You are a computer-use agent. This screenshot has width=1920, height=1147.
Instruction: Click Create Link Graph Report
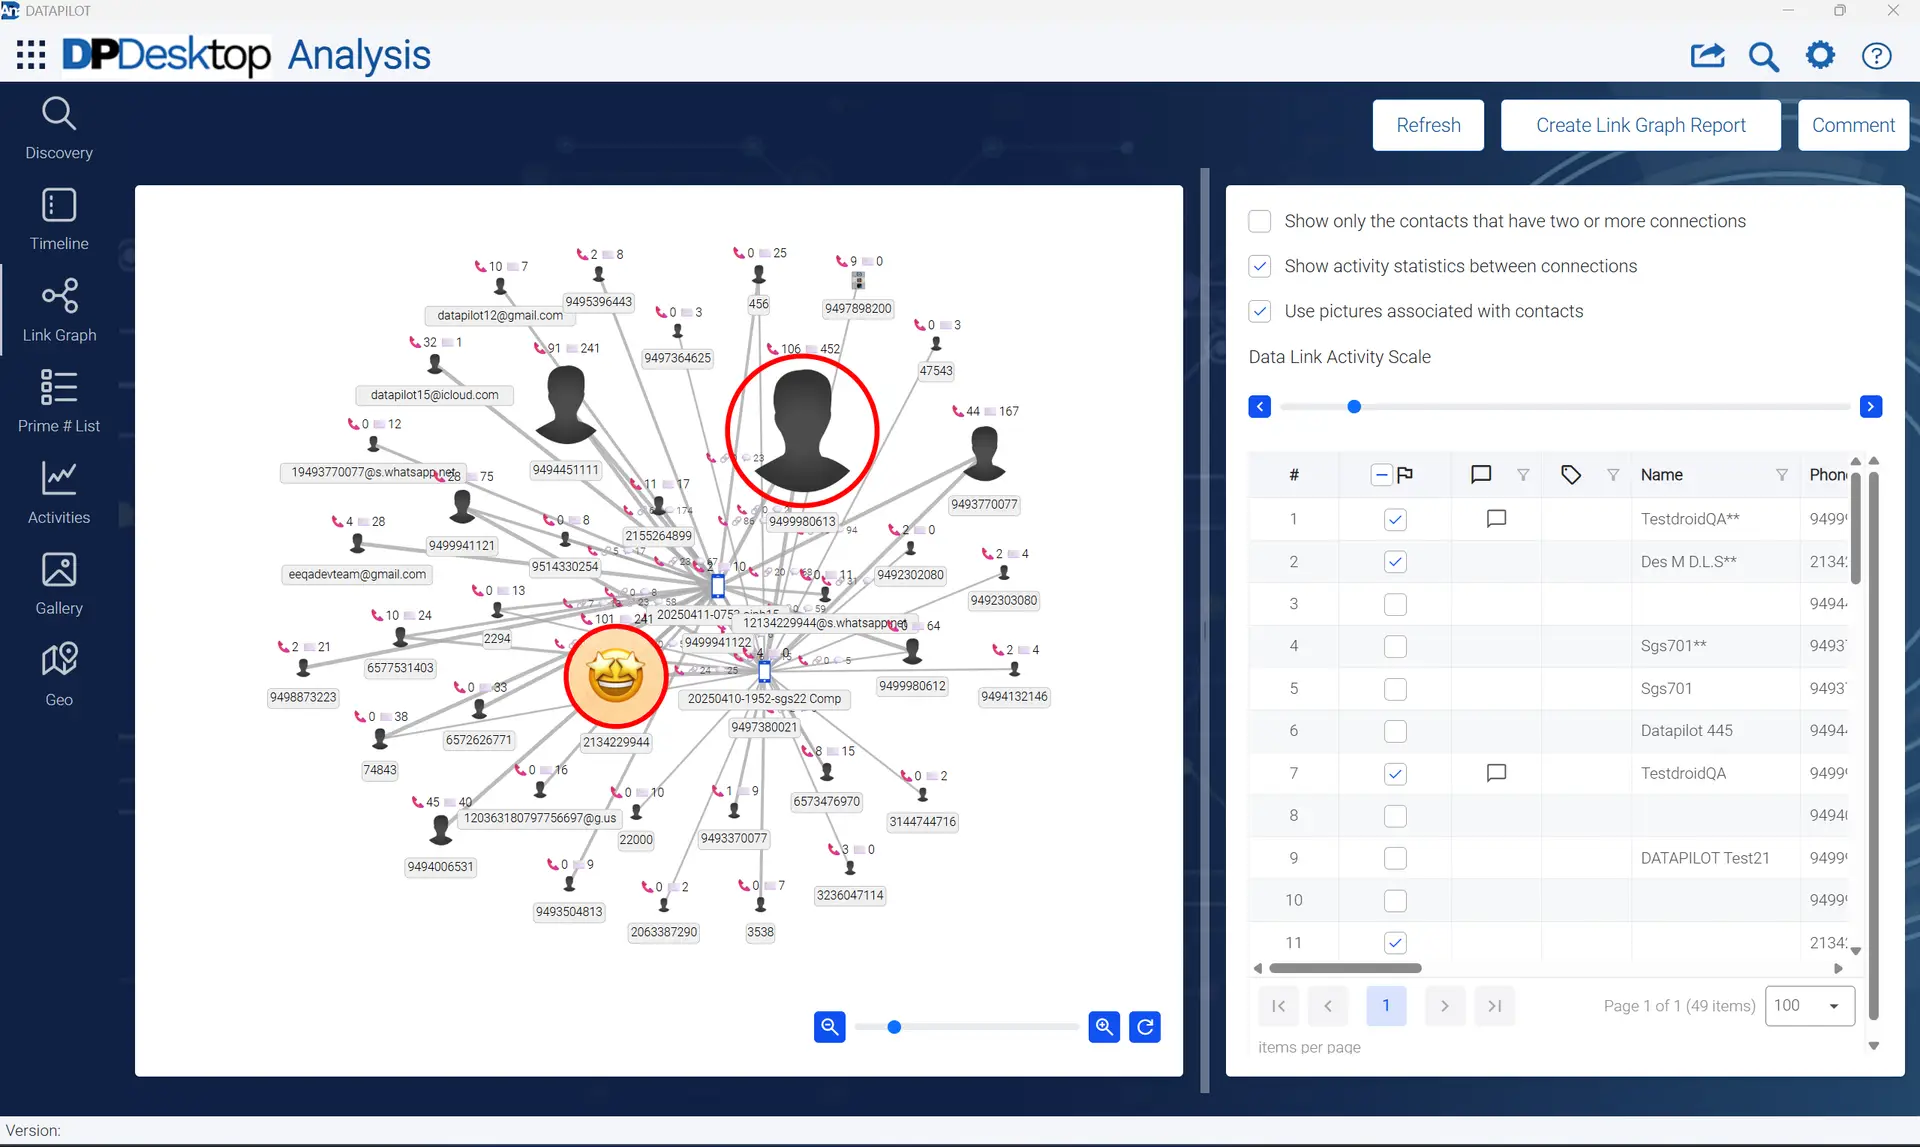click(x=1641, y=125)
